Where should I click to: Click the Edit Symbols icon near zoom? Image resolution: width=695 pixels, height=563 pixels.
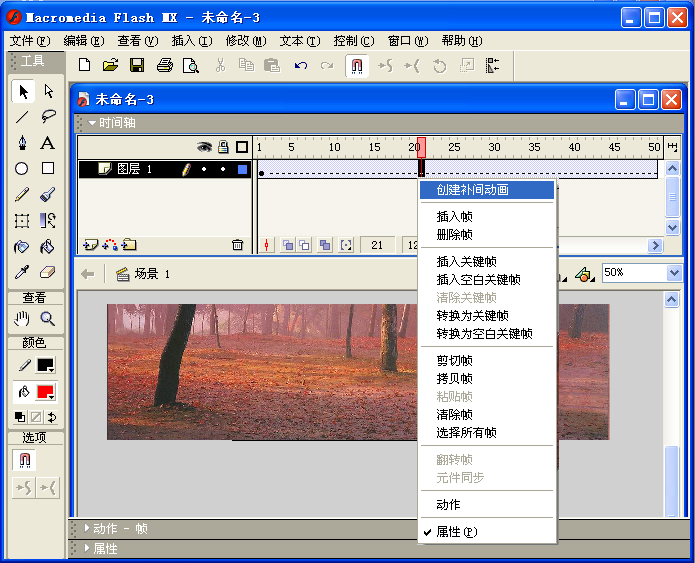(x=585, y=275)
